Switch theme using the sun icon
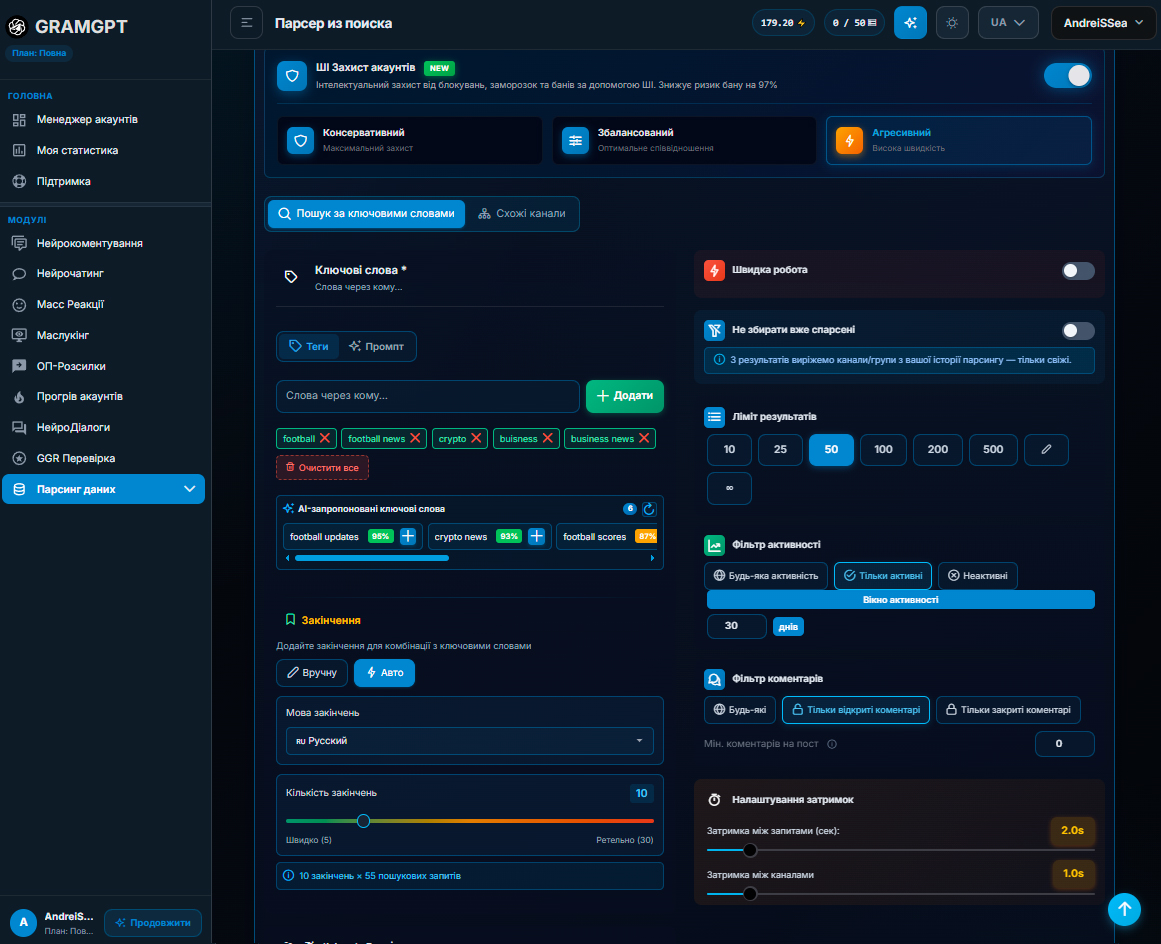This screenshot has height=944, width=1161. point(952,23)
